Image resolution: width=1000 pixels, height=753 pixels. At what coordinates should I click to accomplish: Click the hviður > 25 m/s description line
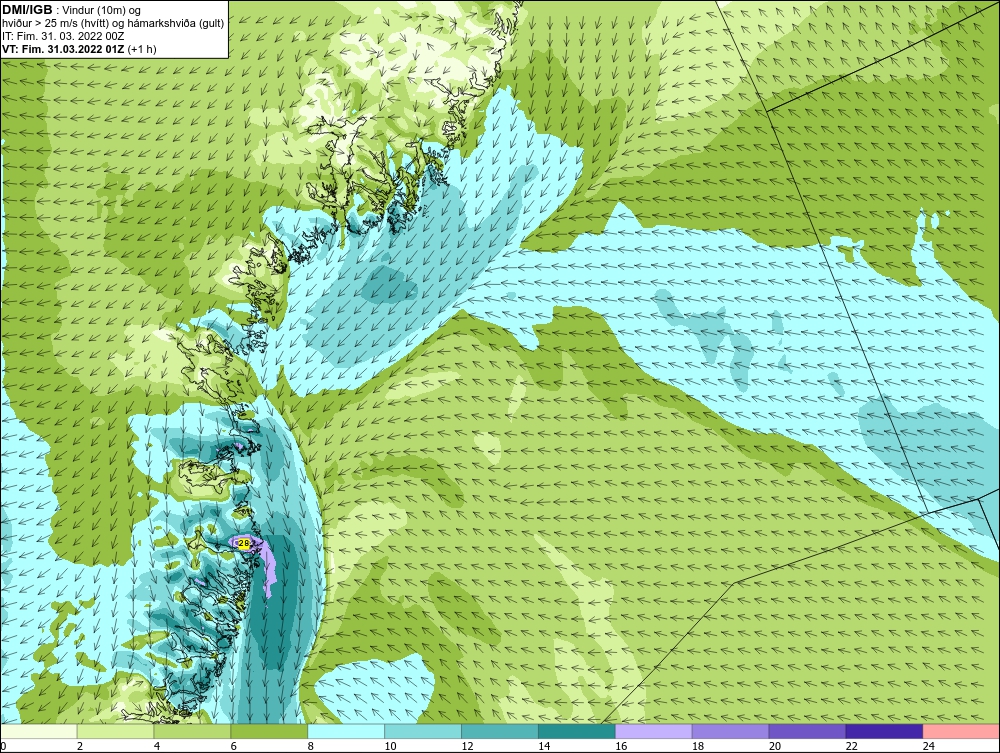point(114,24)
